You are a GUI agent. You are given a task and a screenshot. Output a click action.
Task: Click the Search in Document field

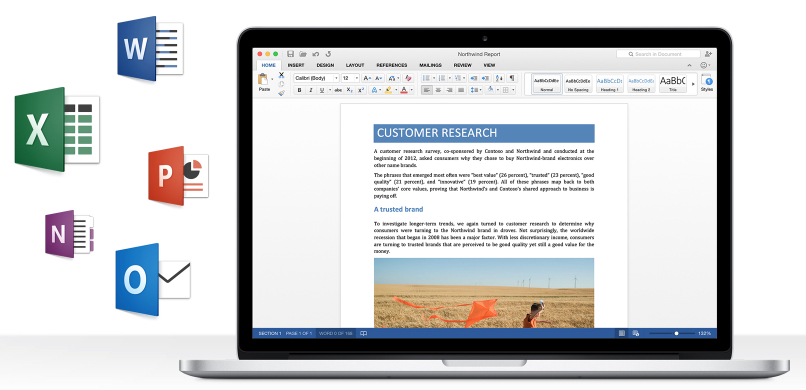pyautogui.click(x=658, y=54)
